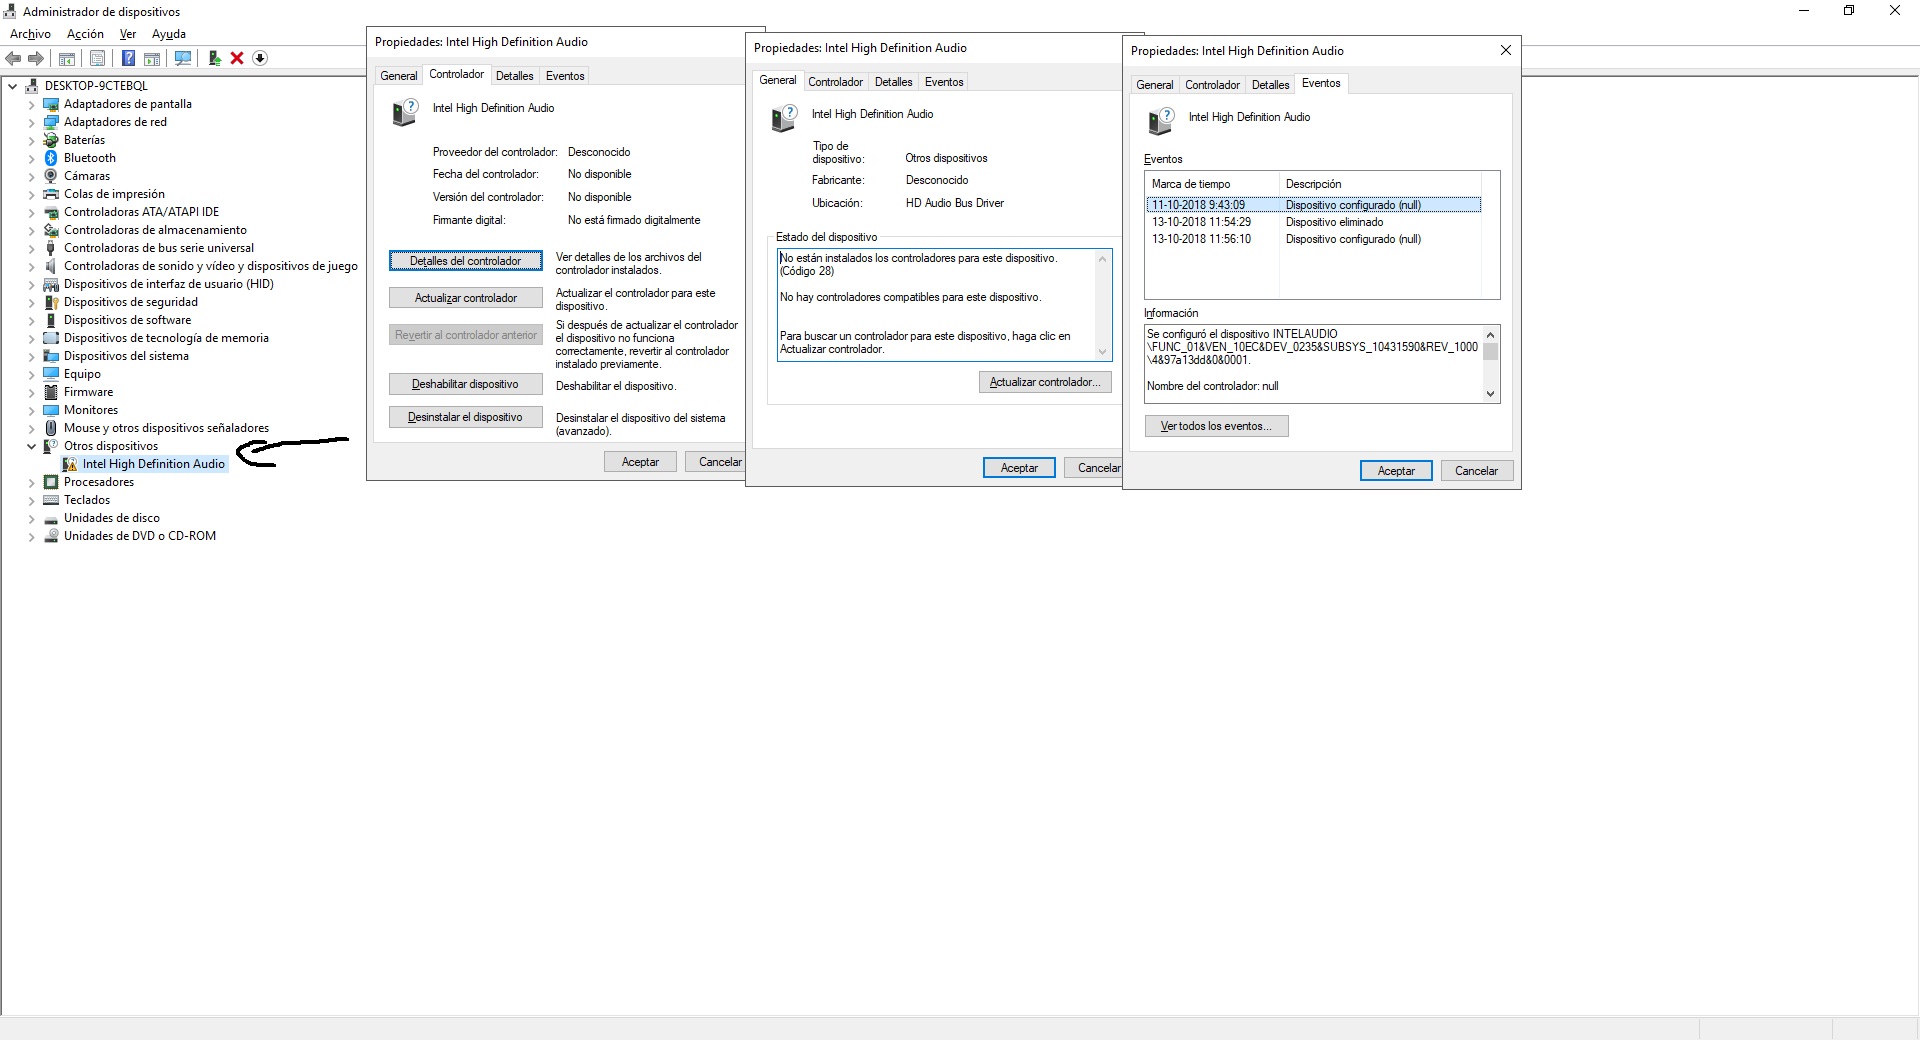Click Deshabilitar dispositivo button
The height and width of the screenshot is (1040, 1920).
pos(465,384)
